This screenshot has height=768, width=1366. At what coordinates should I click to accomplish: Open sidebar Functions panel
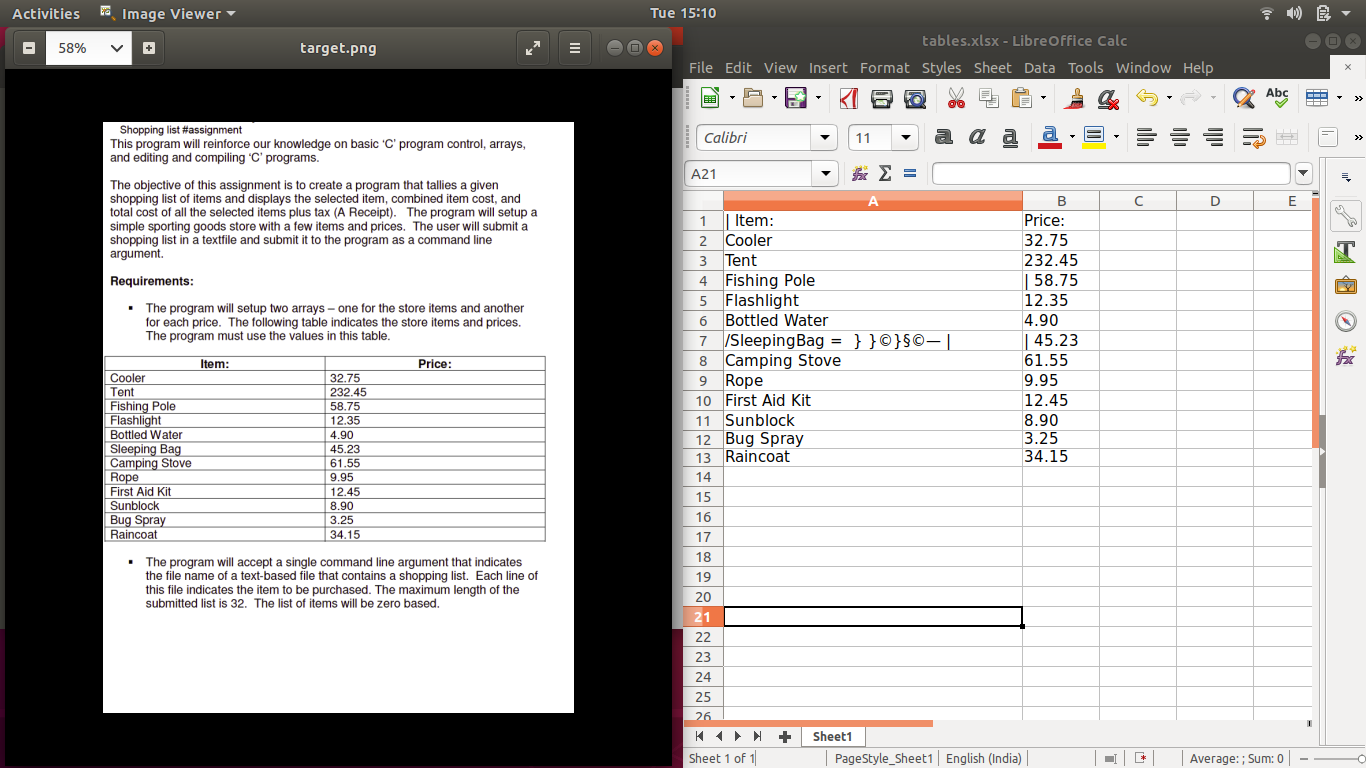point(1346,356)
